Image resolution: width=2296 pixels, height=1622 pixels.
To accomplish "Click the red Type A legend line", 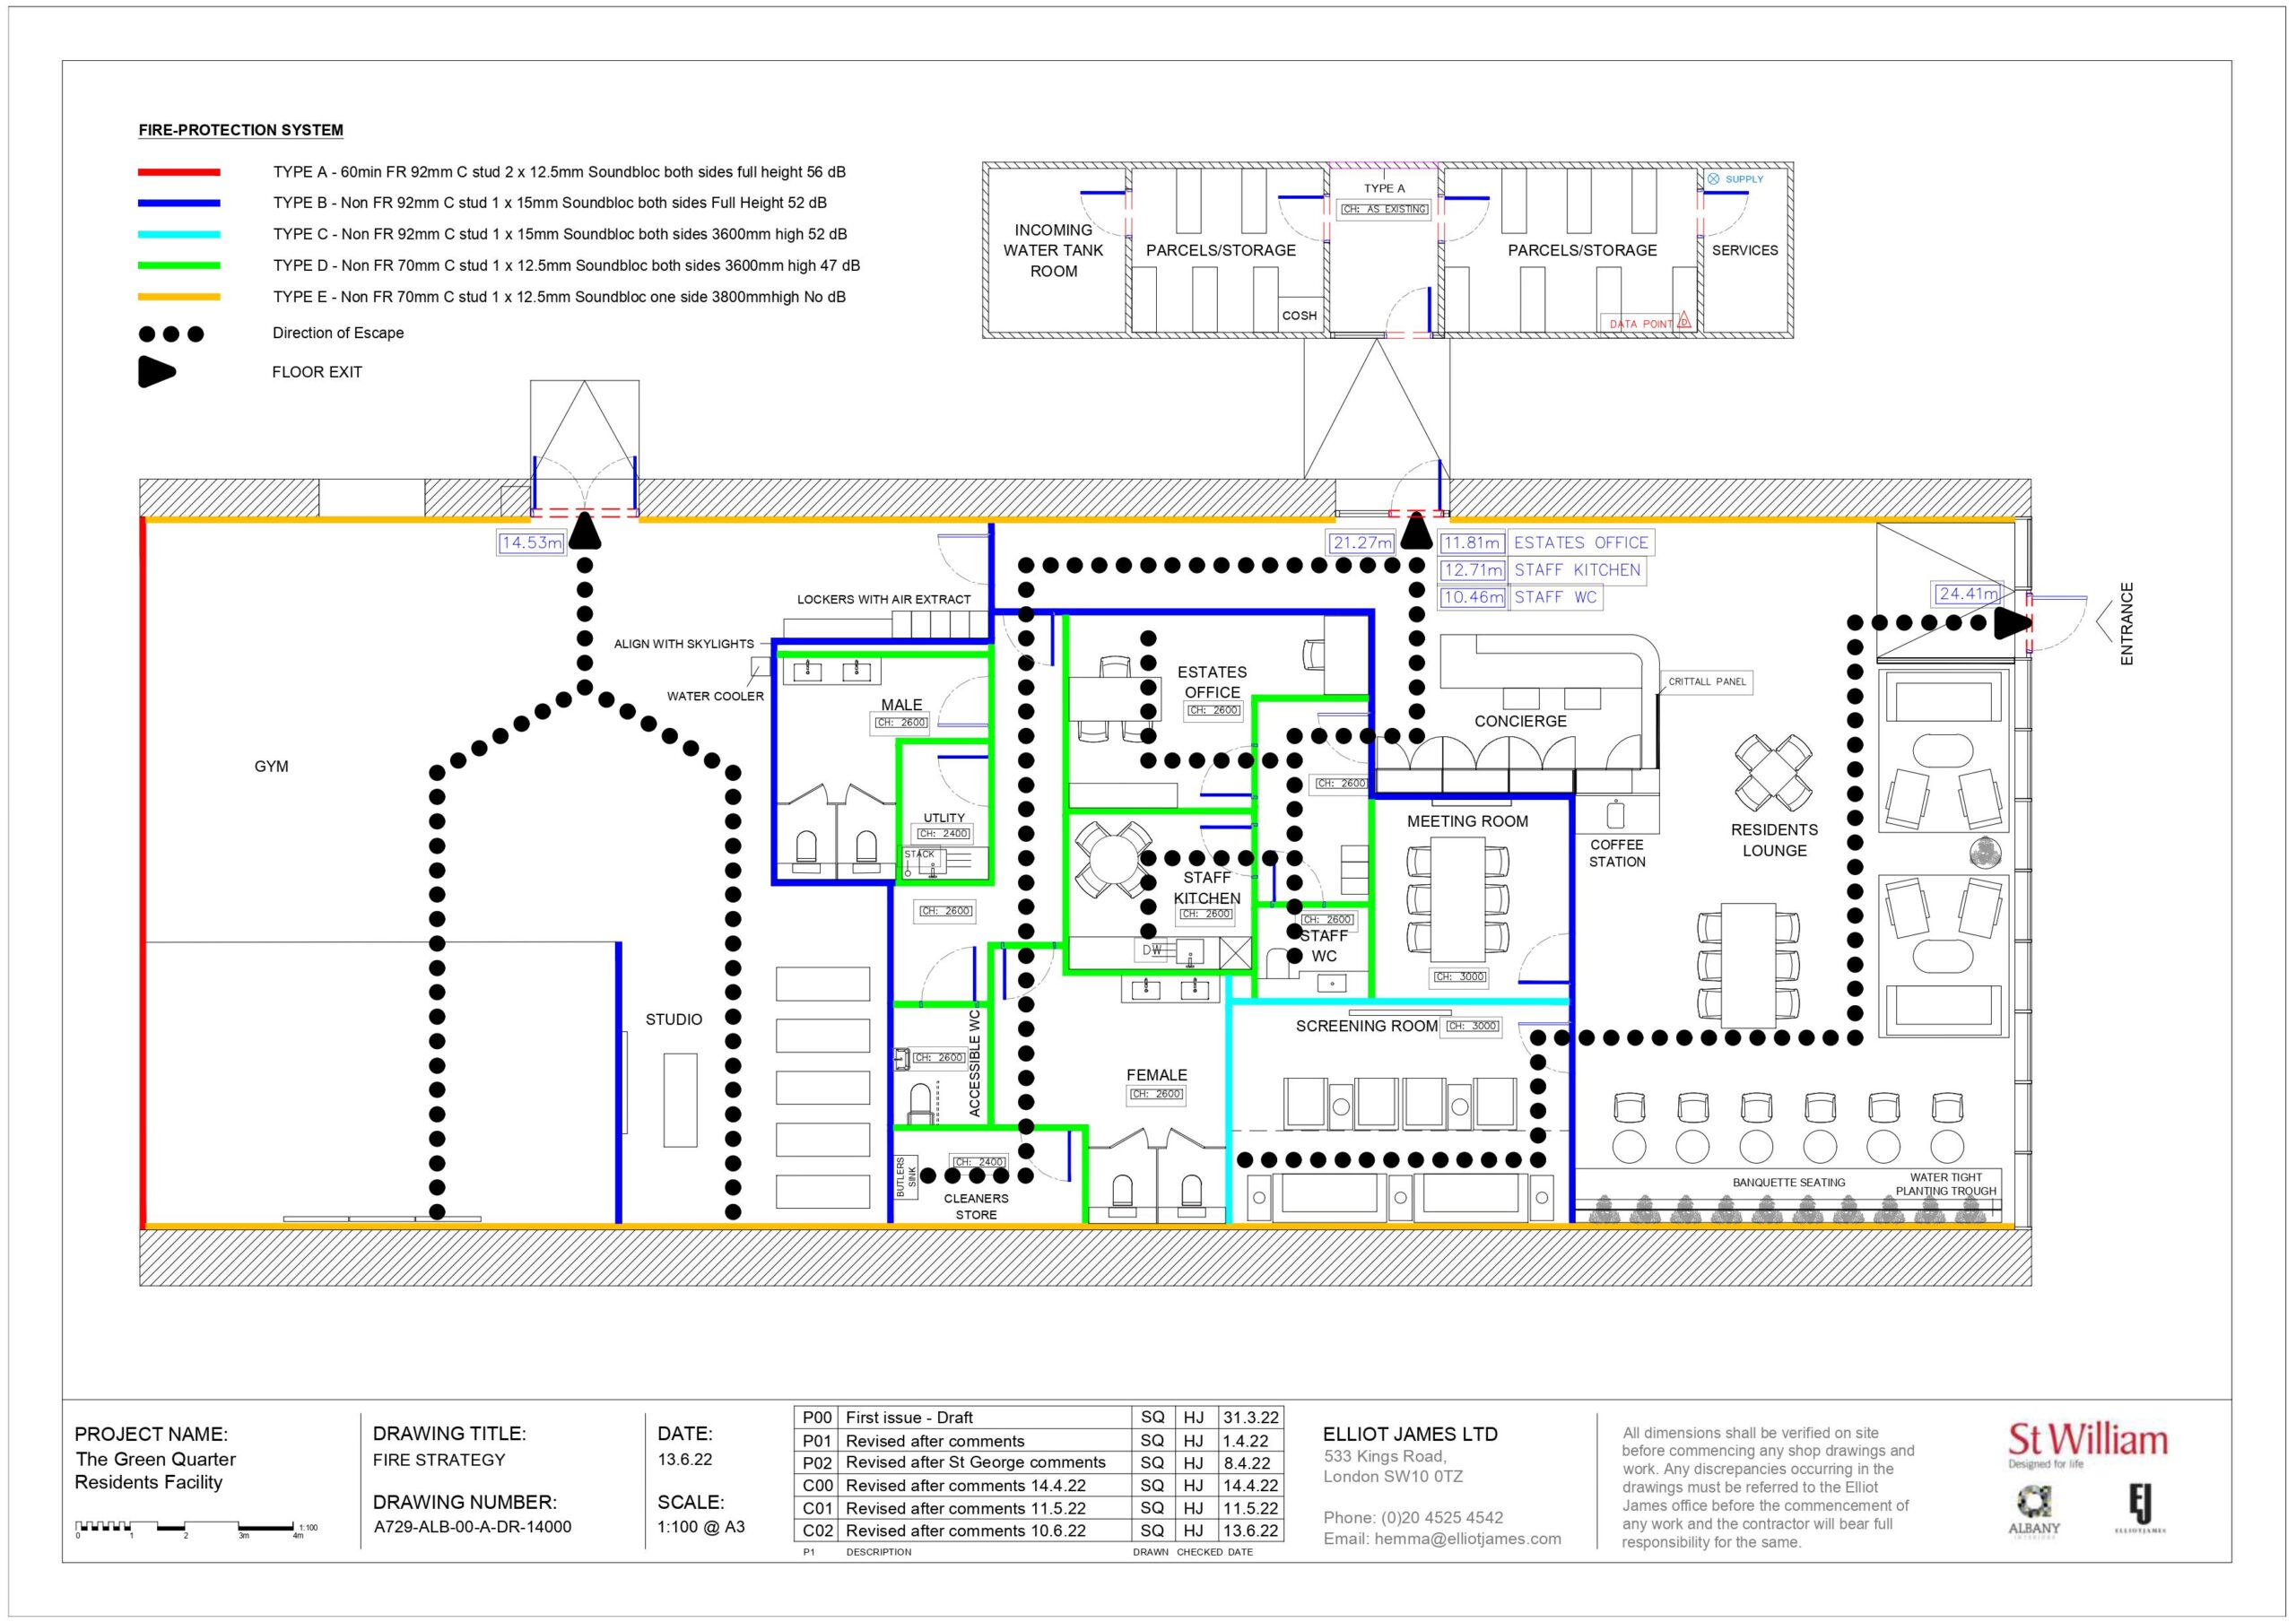I will click(x=179, y=172).
